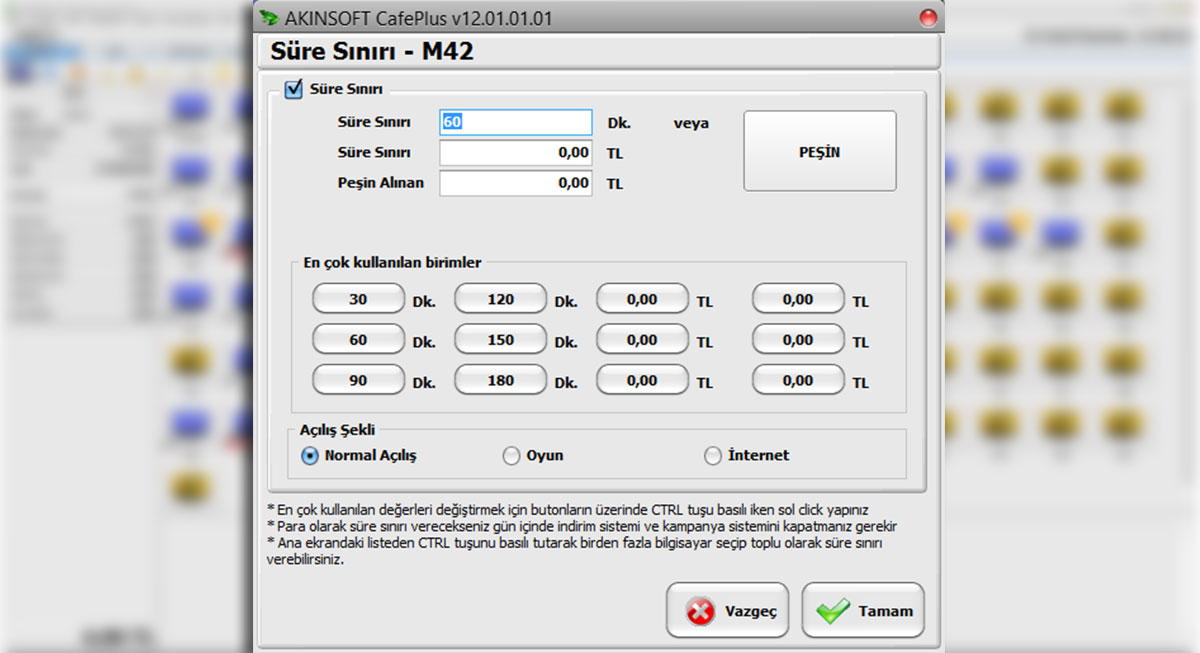Close the dialog with red title button
1200x653 pixels.
point(927,18)
